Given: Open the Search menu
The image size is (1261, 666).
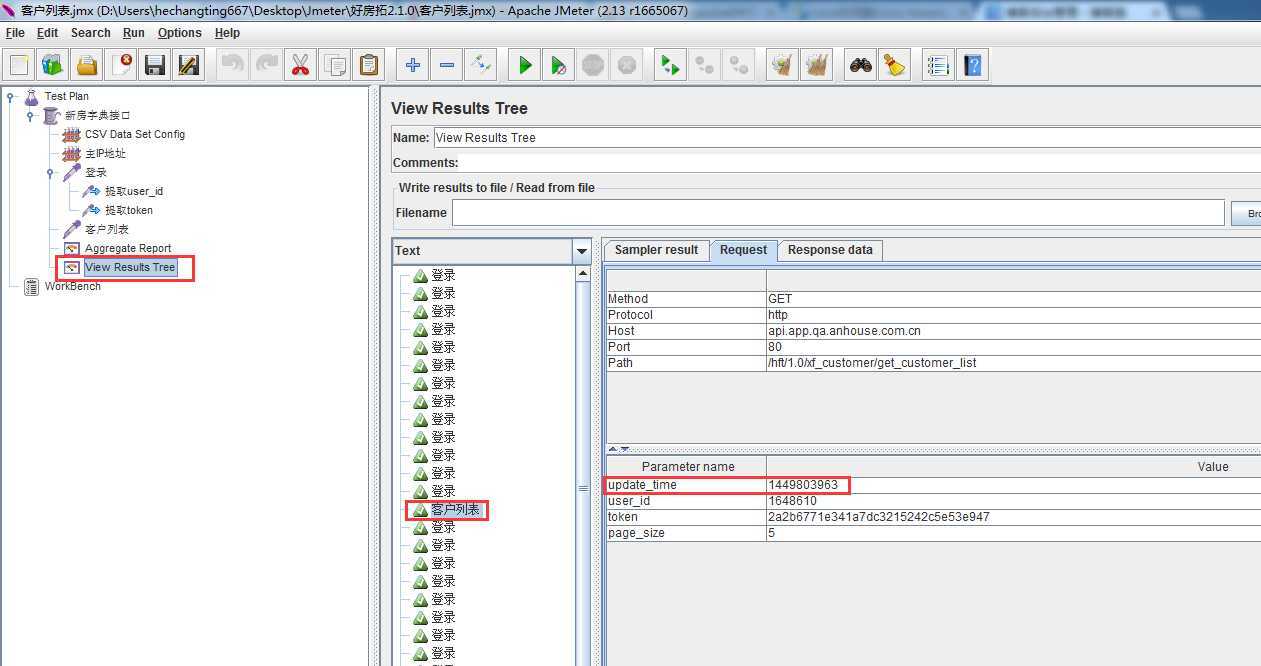Looking at the screenshot, I should (90, 32).
